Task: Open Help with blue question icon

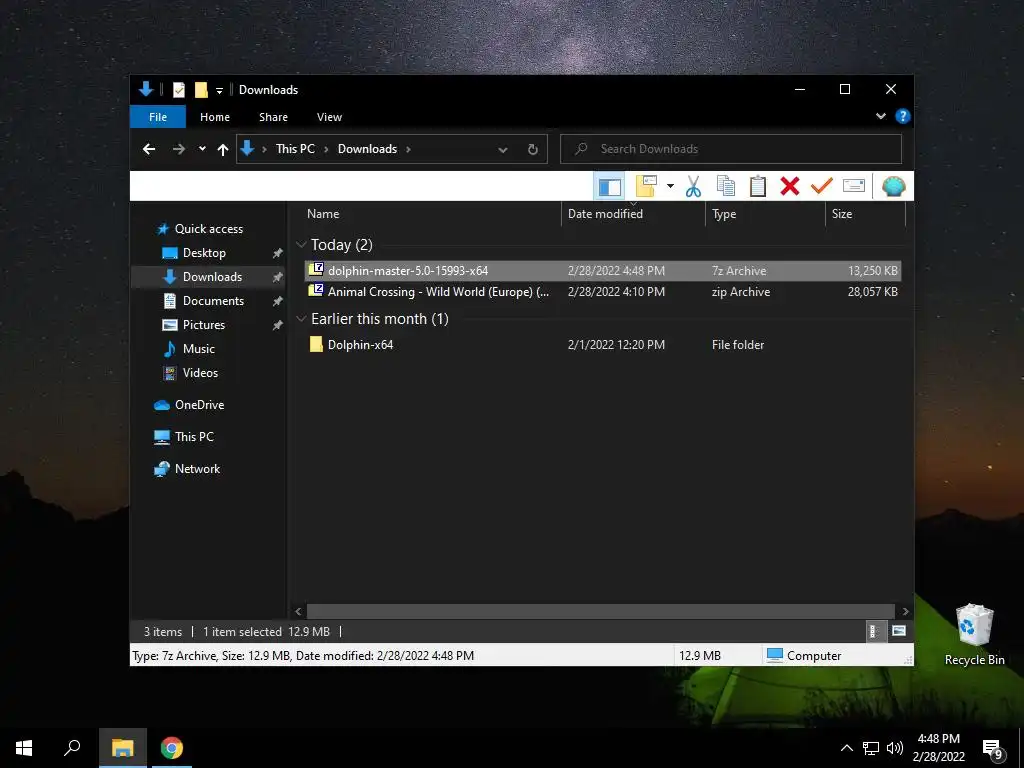Action: pos(903,116)
